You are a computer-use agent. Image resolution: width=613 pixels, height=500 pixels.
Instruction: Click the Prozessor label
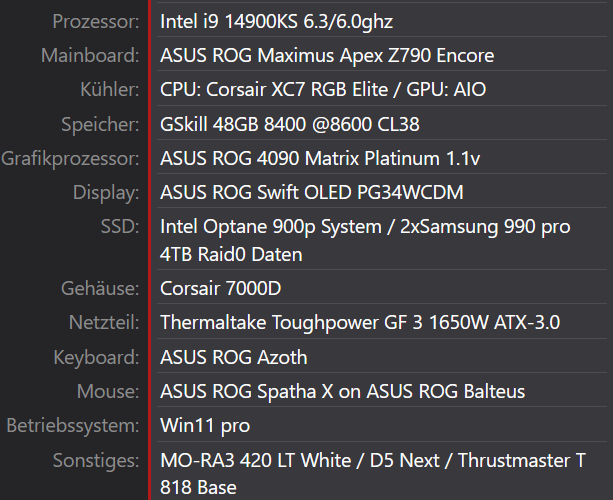(88, 20)
